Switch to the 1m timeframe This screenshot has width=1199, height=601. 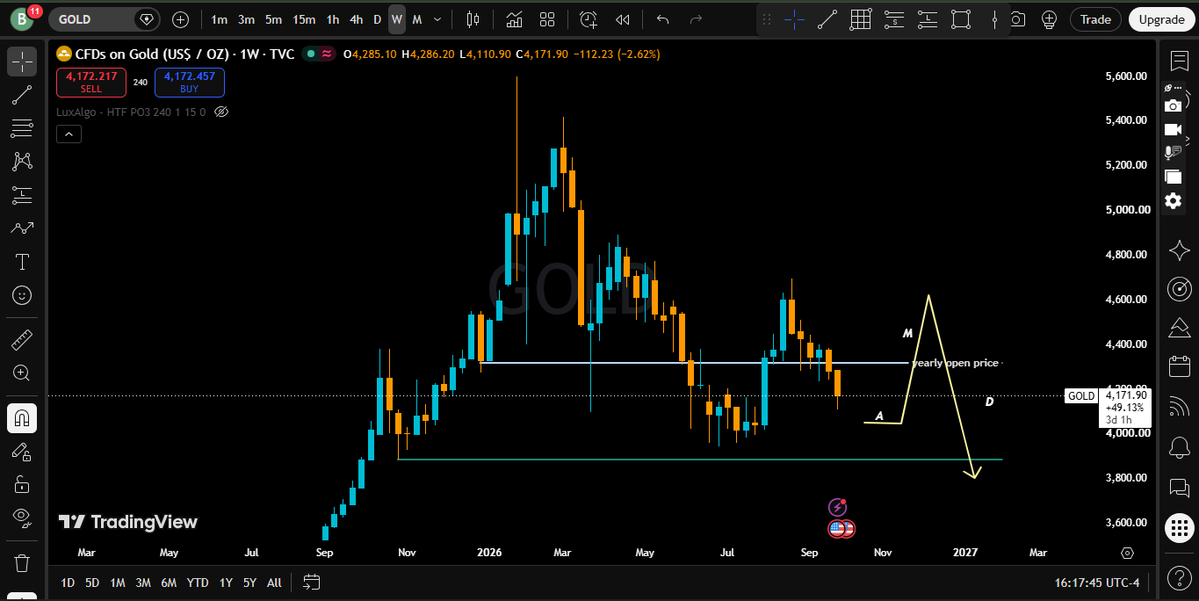219,19
